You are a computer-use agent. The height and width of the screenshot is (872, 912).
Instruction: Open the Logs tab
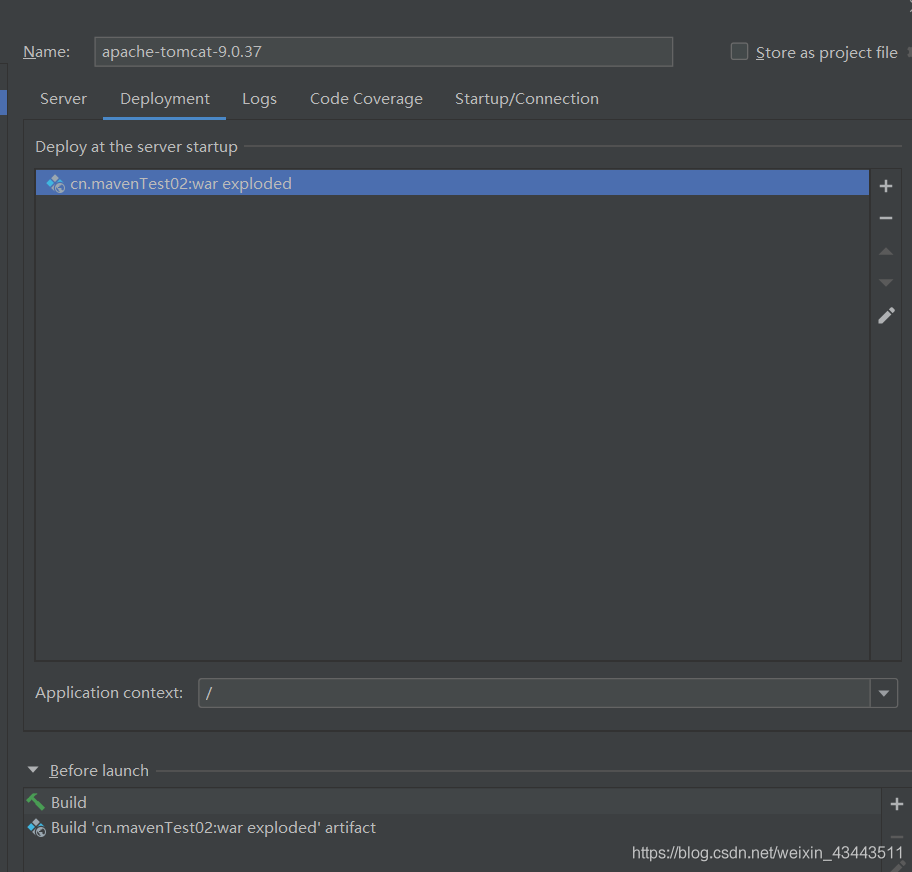click(259, 99)
